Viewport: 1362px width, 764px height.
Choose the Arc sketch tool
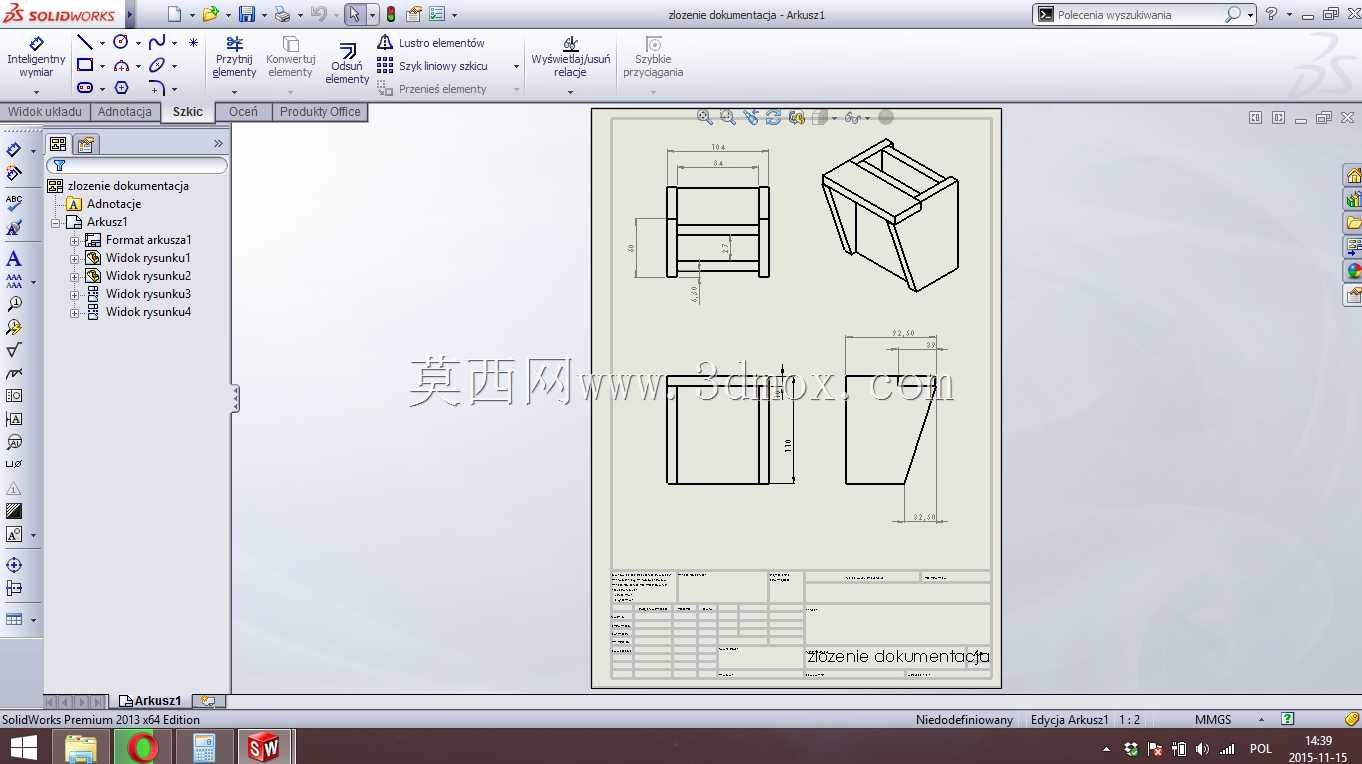121,65
